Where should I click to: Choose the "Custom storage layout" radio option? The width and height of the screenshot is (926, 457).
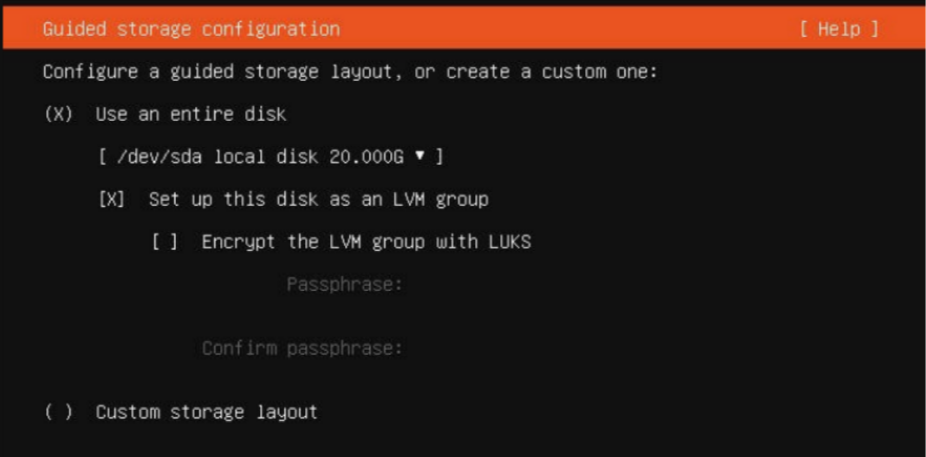(x=58, y=412)
